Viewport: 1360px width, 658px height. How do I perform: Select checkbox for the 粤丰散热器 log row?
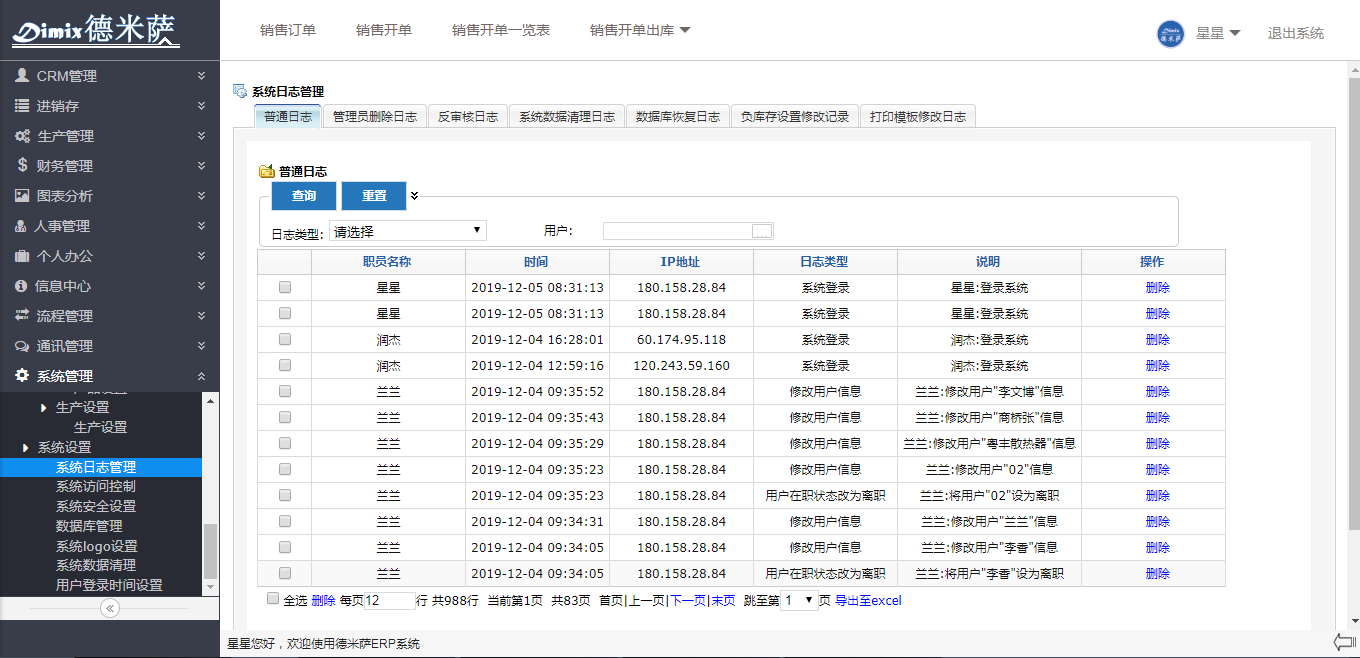(x=285, y=443)
